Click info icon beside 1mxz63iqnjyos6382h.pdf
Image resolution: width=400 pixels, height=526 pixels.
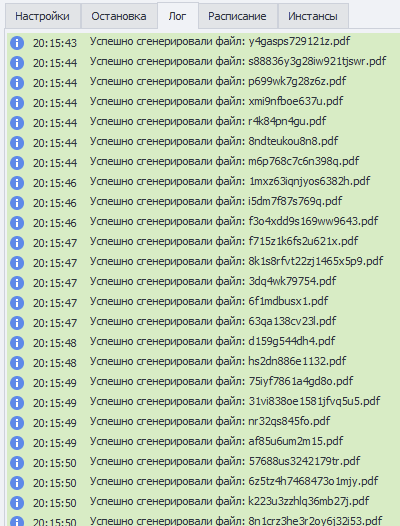(x=17, y=183)
